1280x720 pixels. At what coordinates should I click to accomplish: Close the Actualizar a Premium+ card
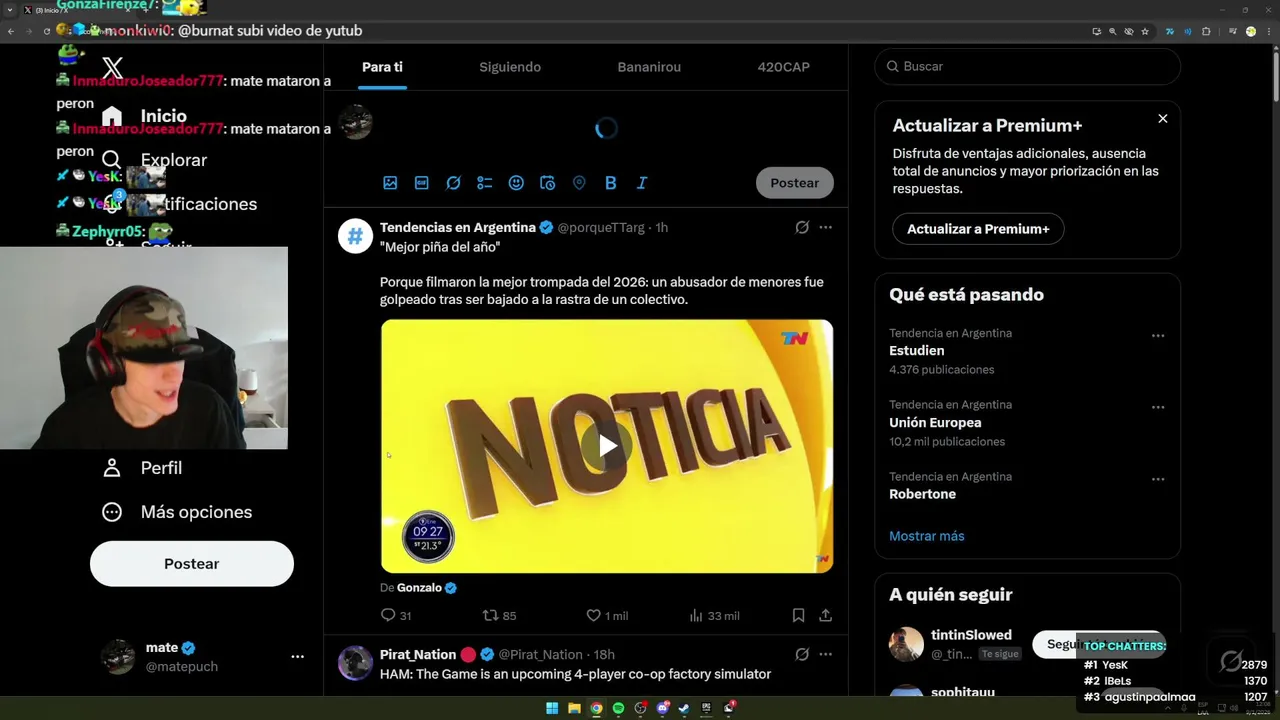point(1163,119)
